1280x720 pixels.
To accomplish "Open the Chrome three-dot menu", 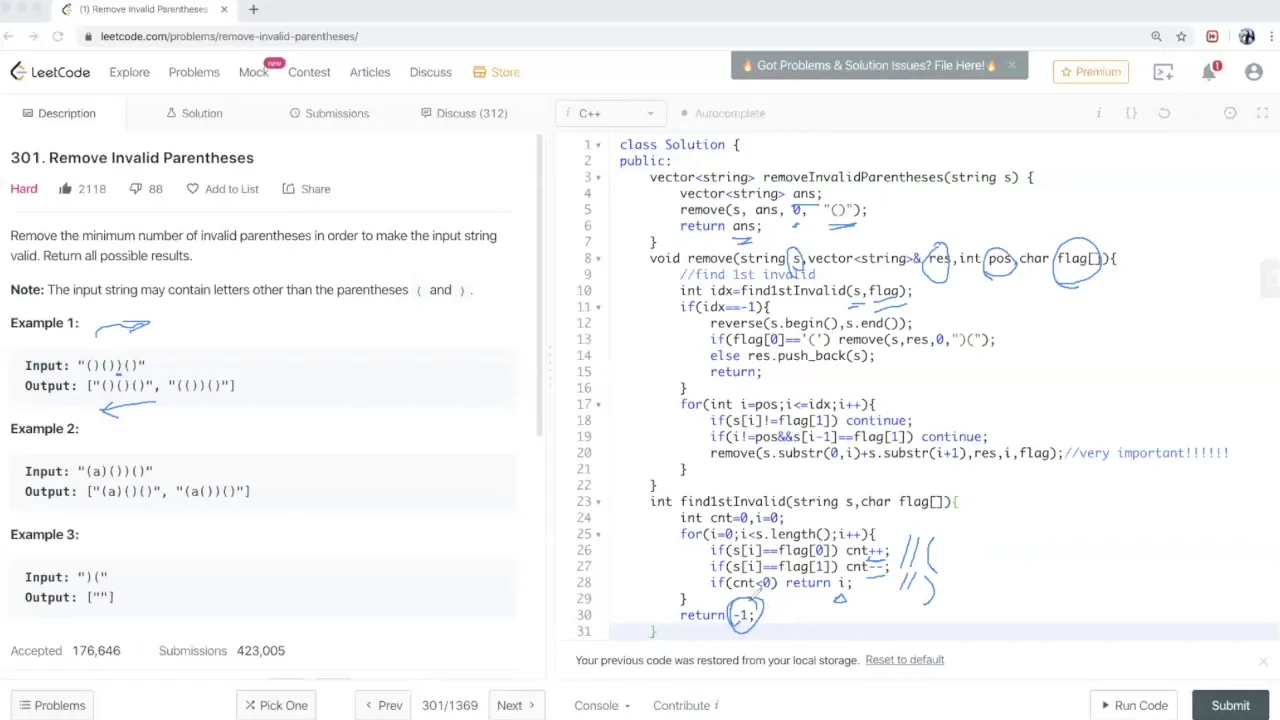I will (x=1269, y=36).
